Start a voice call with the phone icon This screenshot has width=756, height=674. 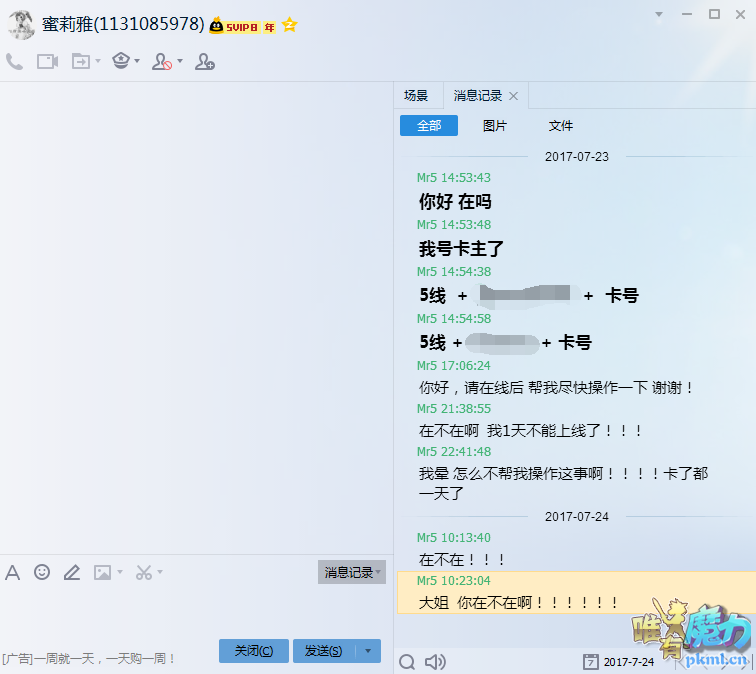pyautogui.click(x=14, y=62)
